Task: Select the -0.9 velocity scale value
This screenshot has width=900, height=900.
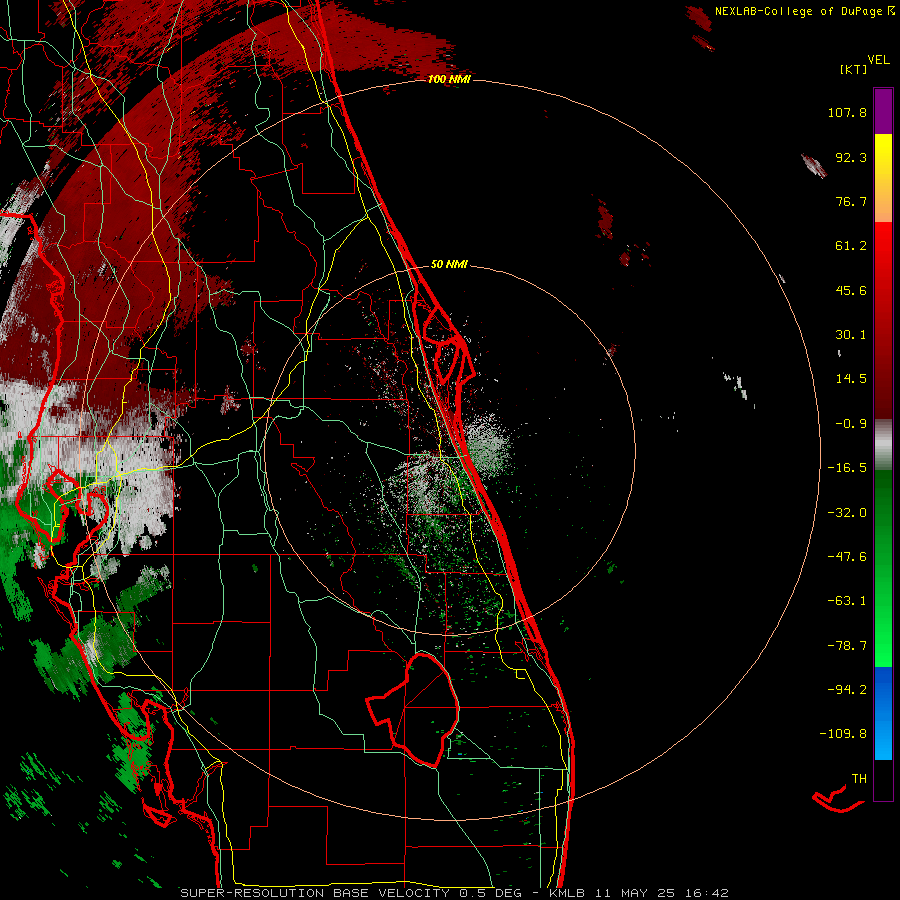Action: pyautogui.click(x=851, y=424)
